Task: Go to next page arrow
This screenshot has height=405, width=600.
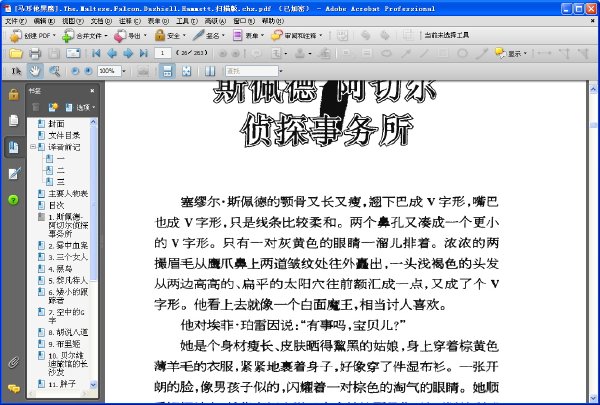Action: [128, 53]
